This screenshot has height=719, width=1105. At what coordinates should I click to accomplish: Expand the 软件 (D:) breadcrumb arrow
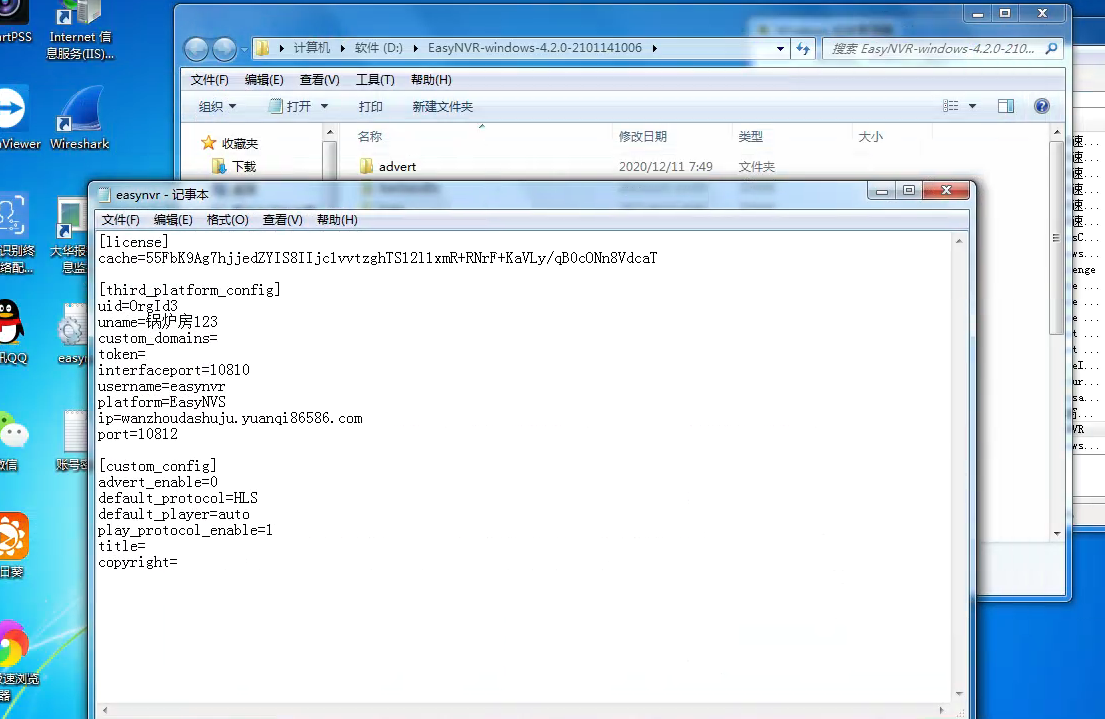tap(415, 49)
